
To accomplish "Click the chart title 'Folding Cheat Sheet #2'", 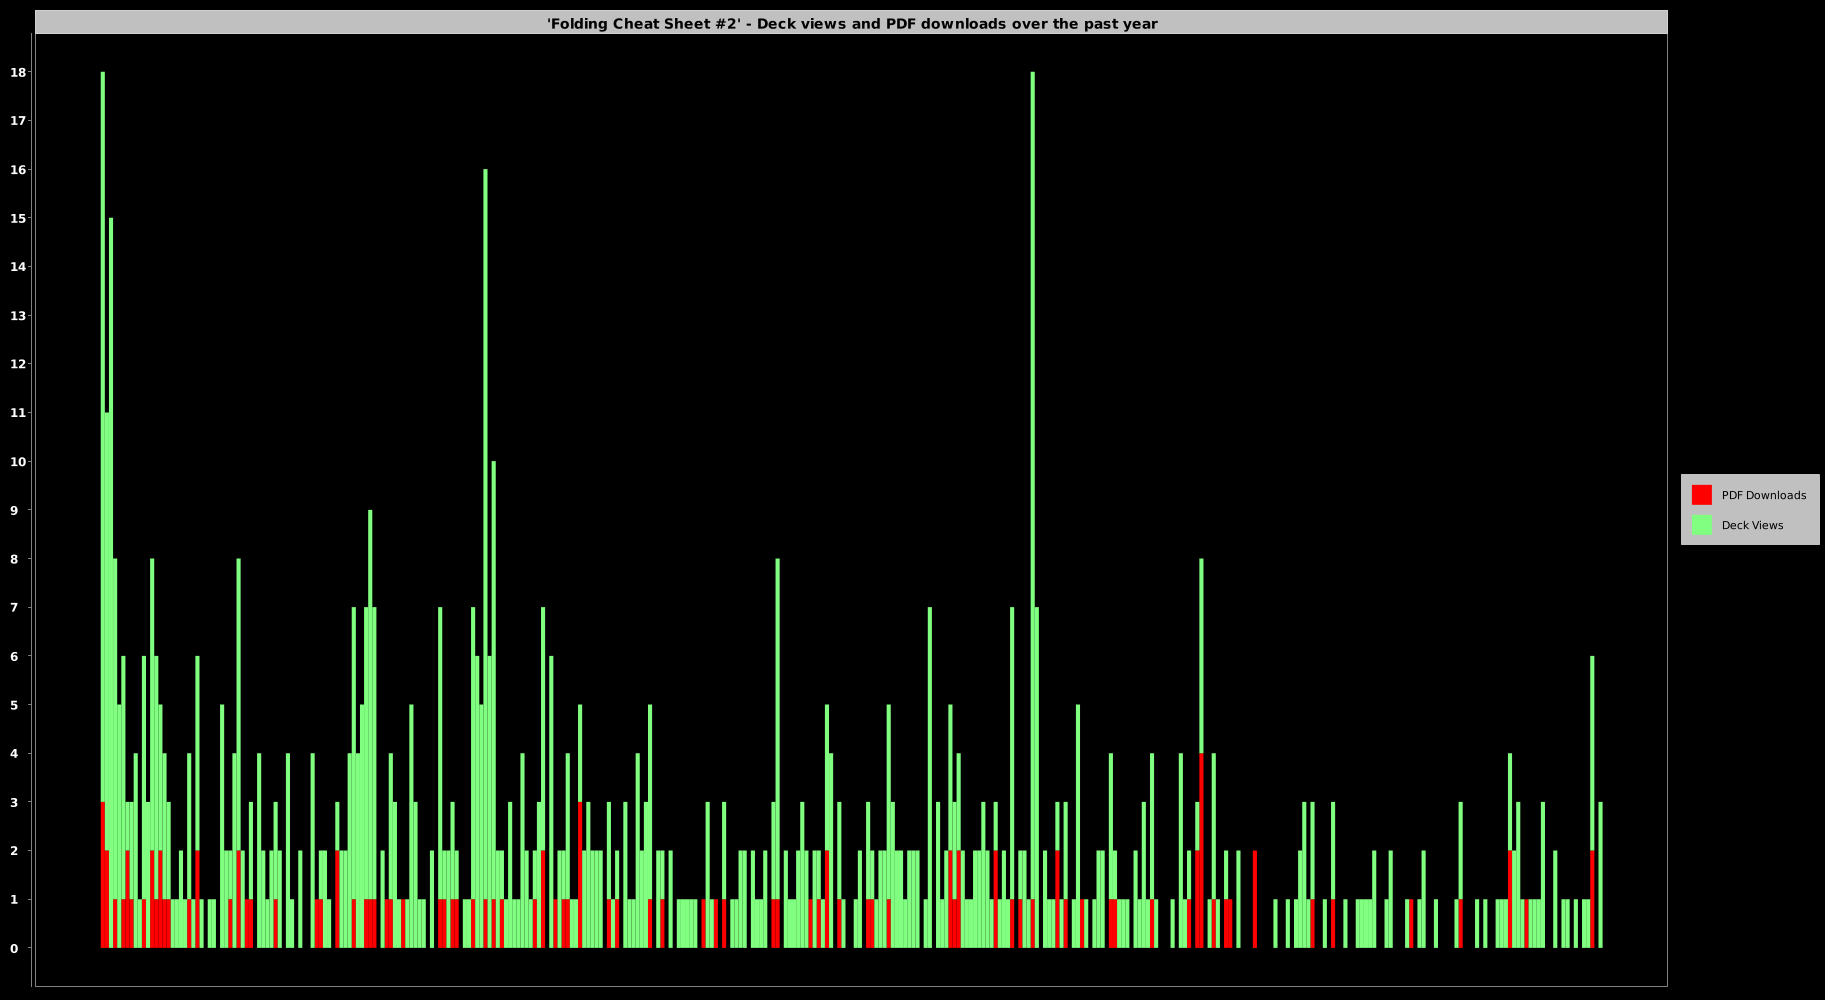I will [x=852, y=23].
